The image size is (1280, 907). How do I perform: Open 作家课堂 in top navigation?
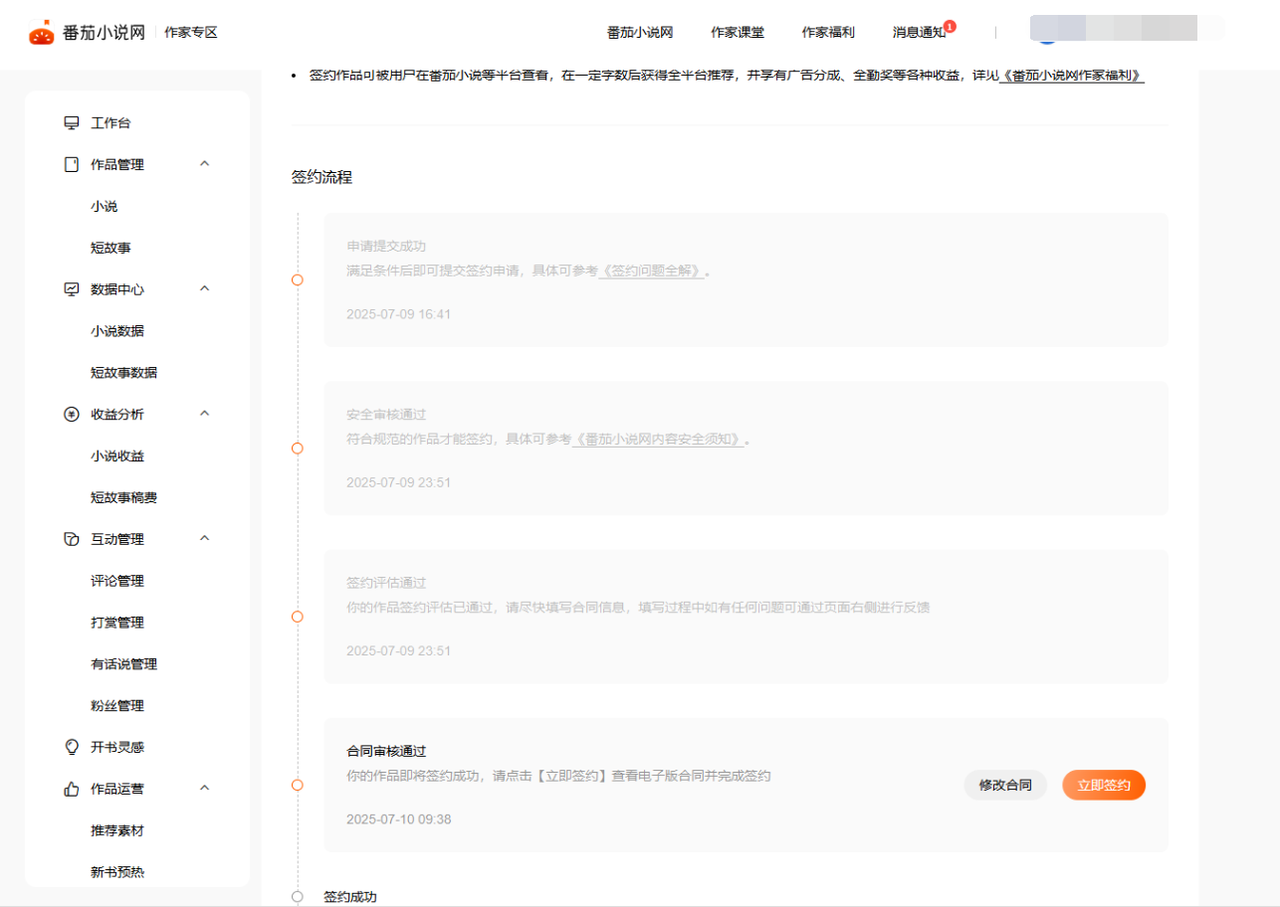pyautogui.click(x=738, y=33)
